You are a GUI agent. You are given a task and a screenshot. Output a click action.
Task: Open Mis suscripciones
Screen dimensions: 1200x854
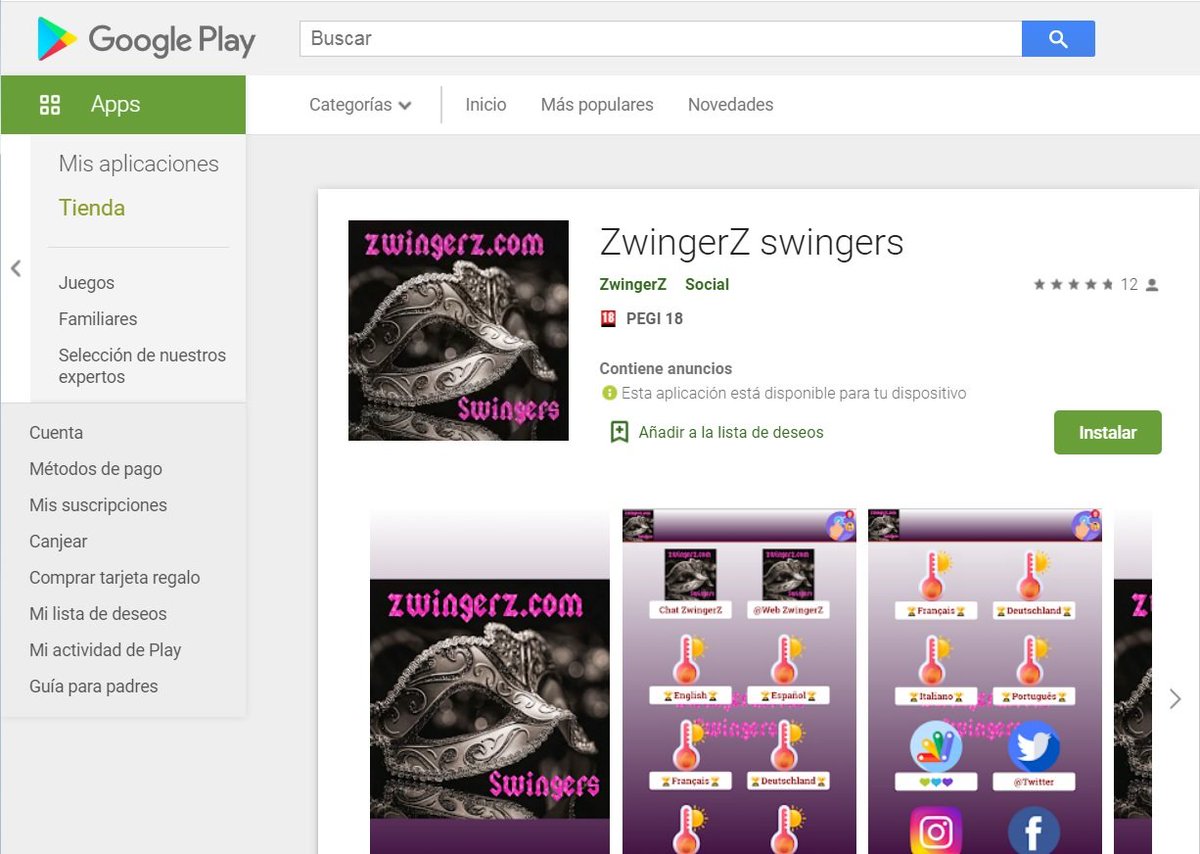point(98,505)
